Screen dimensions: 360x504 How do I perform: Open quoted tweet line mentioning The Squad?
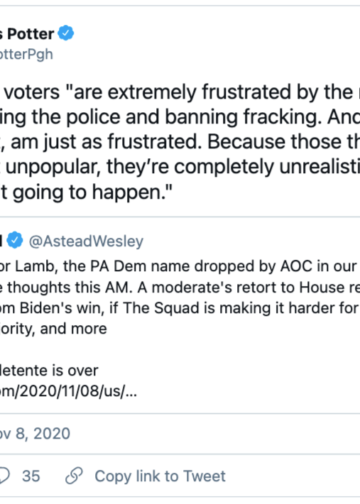[x=180, y=308]
